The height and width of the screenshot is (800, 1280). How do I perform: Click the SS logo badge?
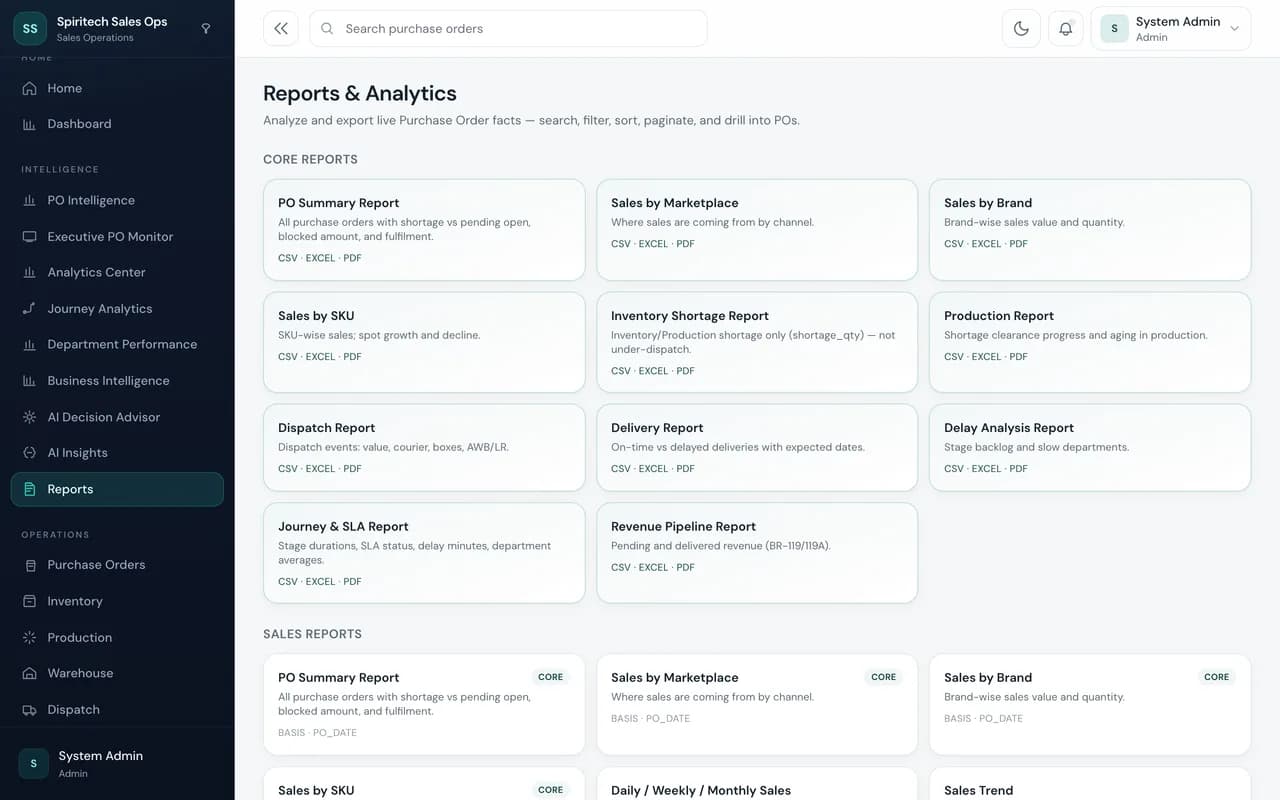pyautogui.click(x=30, y=29)
